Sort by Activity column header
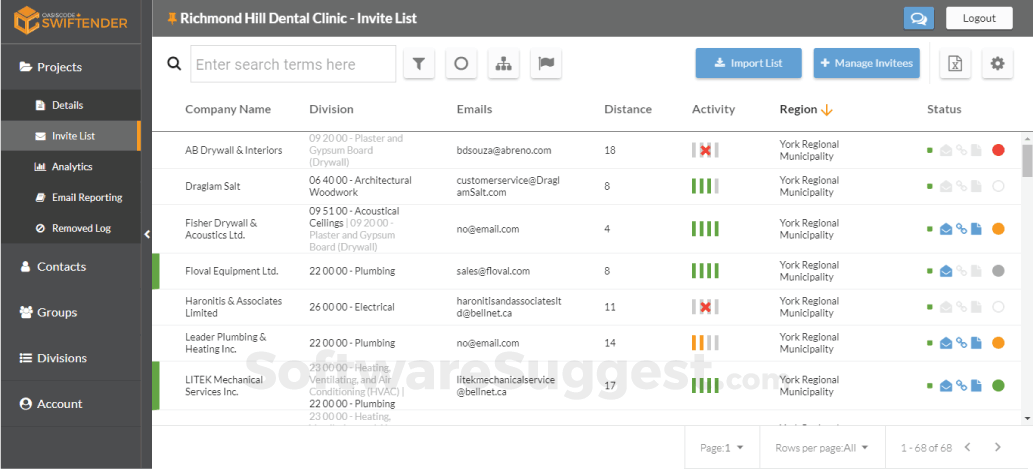Image resolution: width=1033 pixels, height=469 pixels. (x=713, y=109)
